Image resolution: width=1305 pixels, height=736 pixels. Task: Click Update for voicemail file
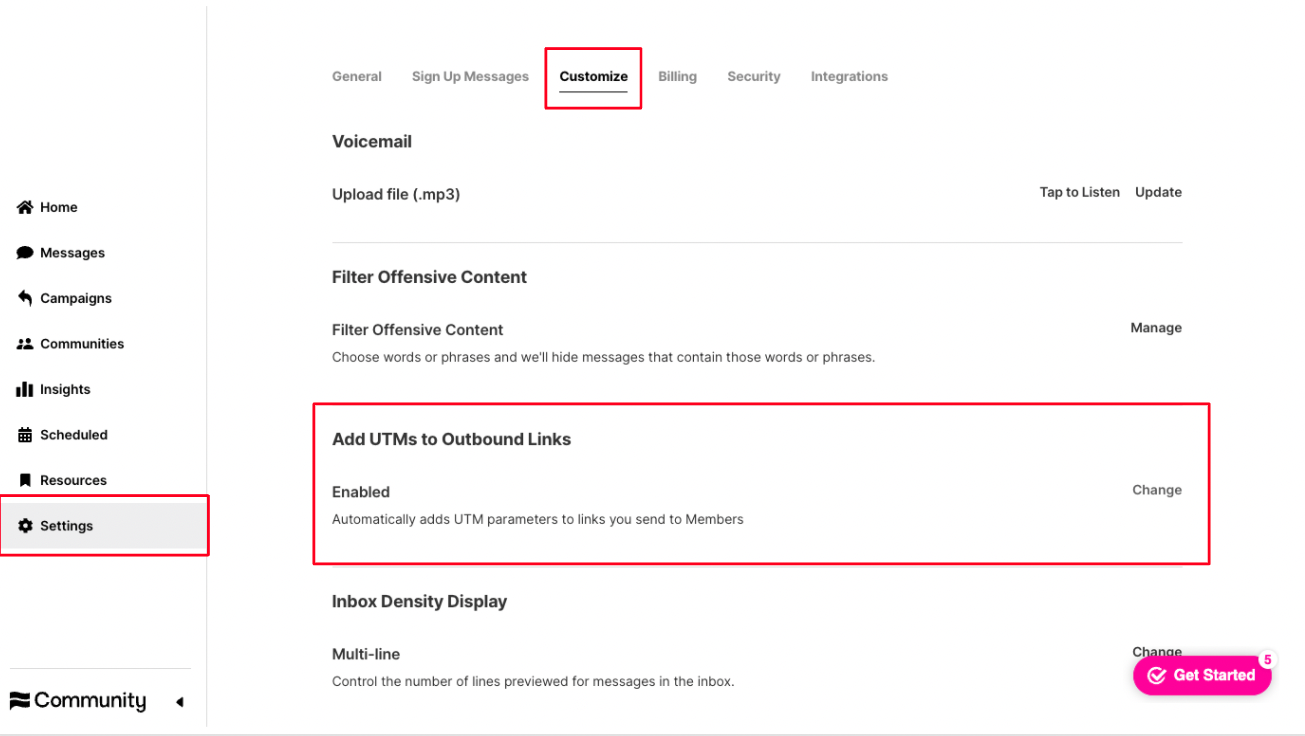pyautogui.click(x=1158, y=192)
